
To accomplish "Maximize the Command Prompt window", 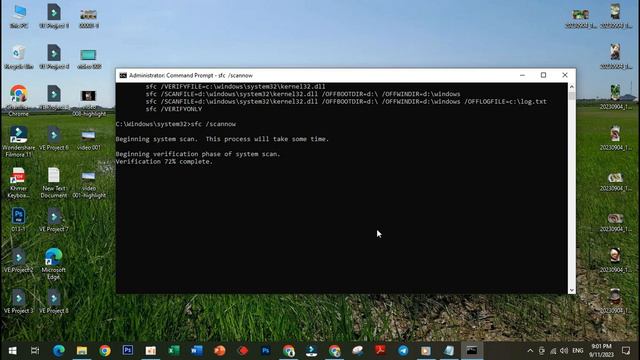I will [x=543, y=76].
